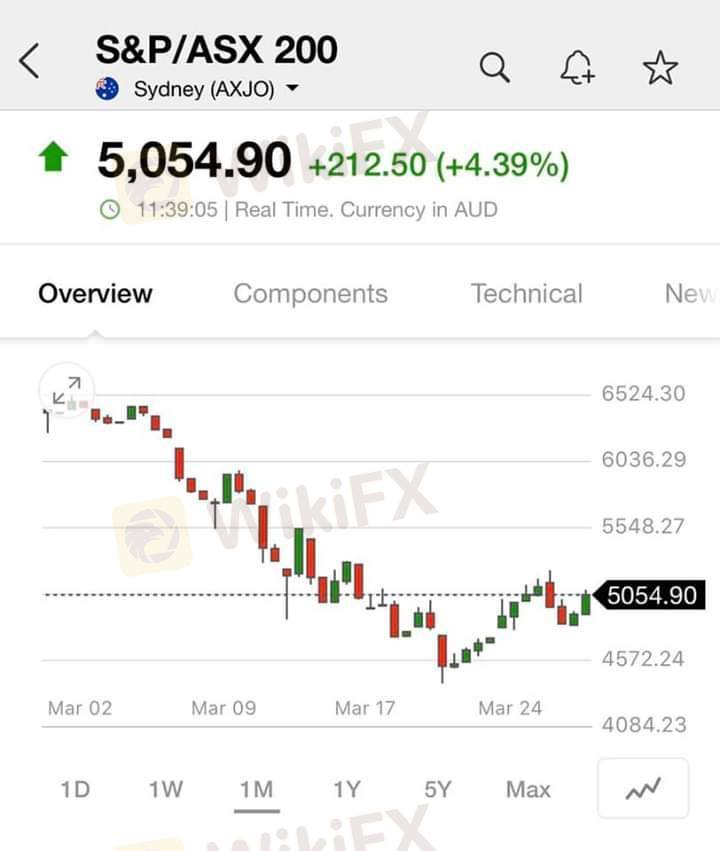Select the 1Y time range
Screen dimensions: 720x851
pos(347,789)
